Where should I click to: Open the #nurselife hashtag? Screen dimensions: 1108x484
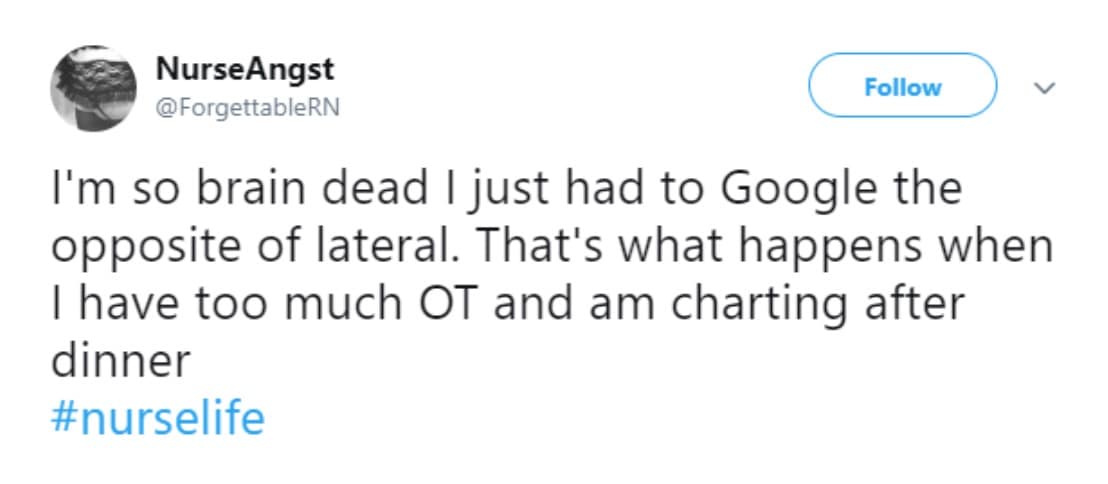pos(158,418)
